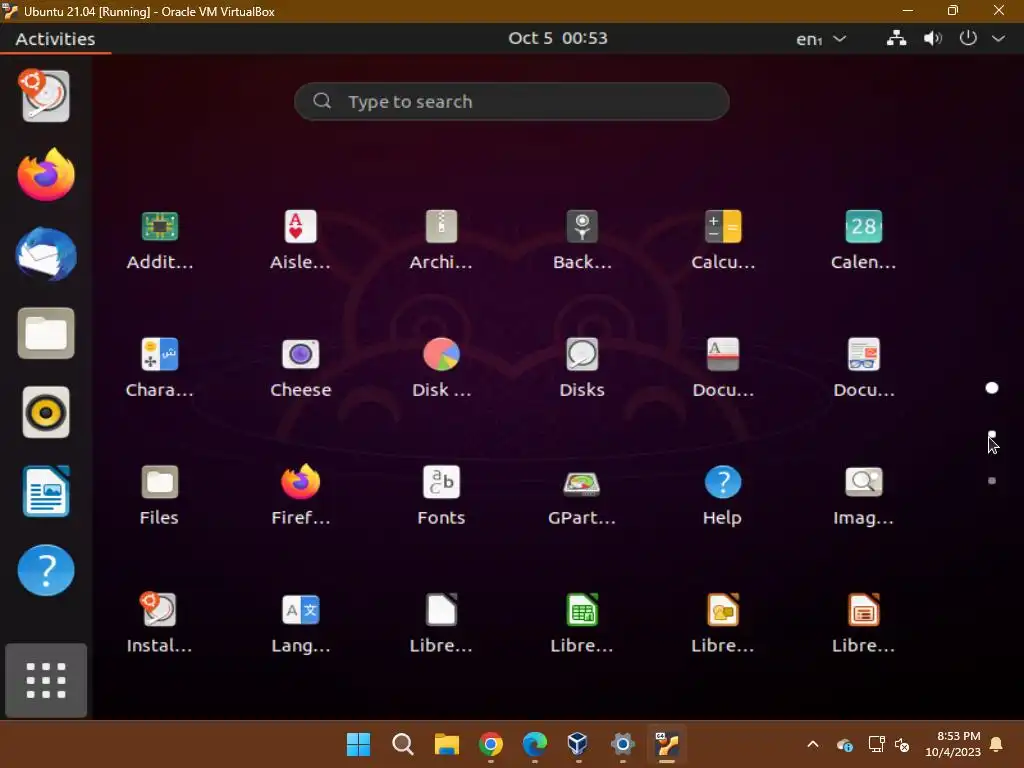Viewport: 1024px width, 768px height.
Task: Open Disk Usage Analyzer pie chart icon
Action: (441, 368)
